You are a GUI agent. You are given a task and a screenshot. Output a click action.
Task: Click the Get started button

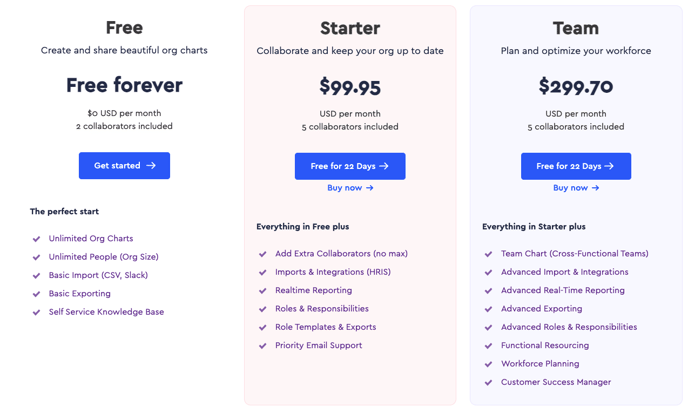(x=124, y=165)
